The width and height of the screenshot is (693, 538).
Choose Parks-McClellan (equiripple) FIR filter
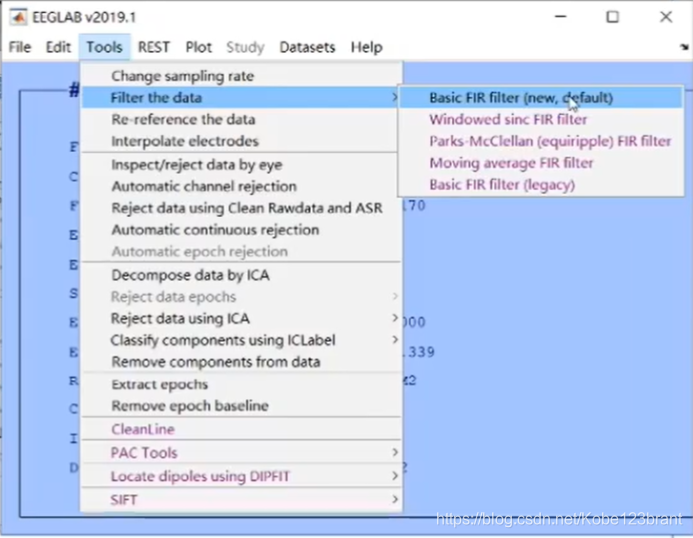pyautogui.click(x=541, y=141)
